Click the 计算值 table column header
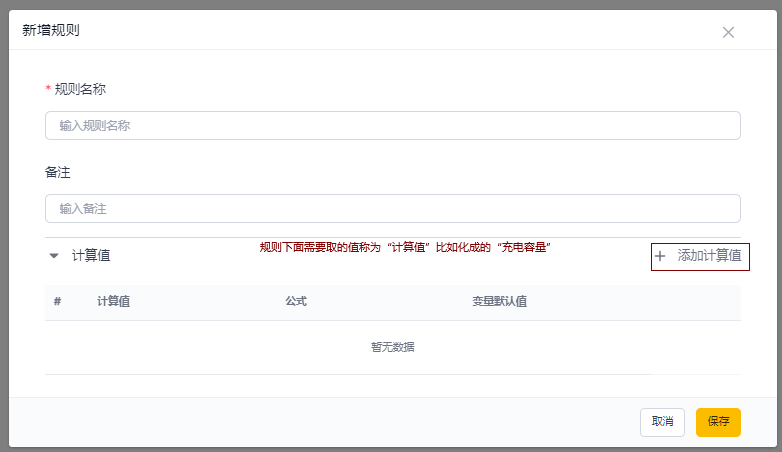782x452 pixels. [x=113, y=302]
